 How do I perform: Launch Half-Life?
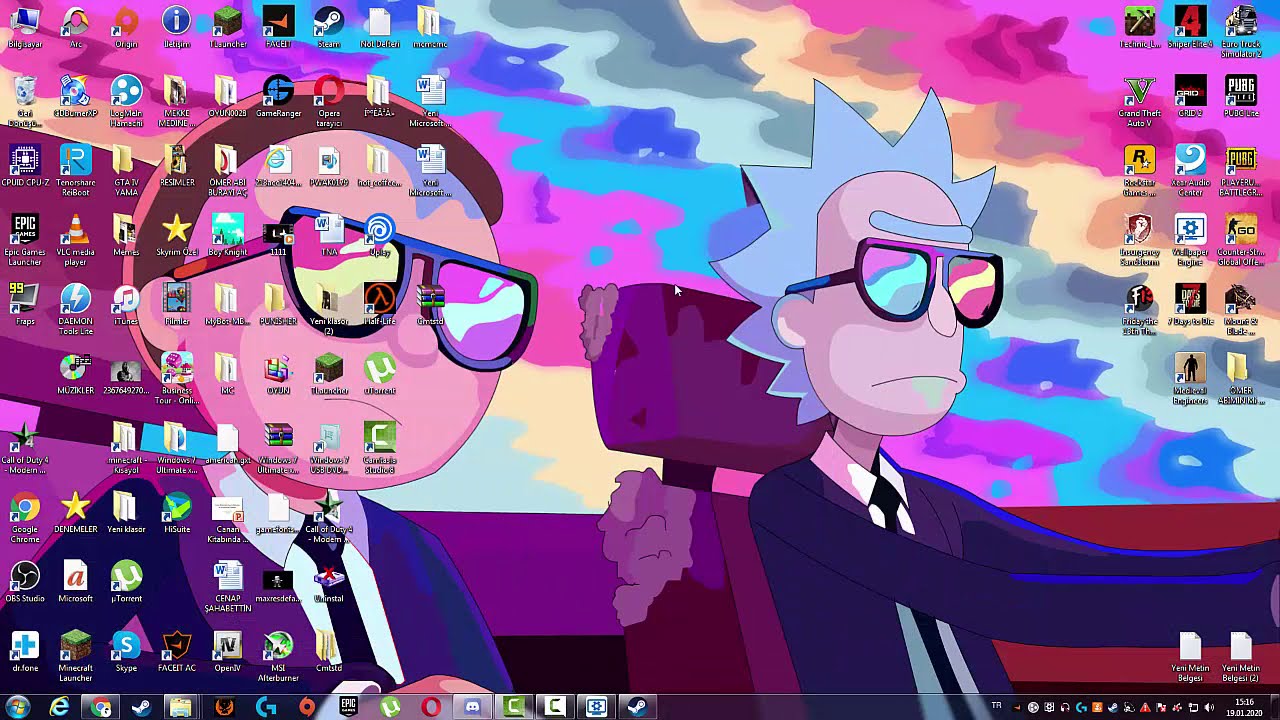380,305
